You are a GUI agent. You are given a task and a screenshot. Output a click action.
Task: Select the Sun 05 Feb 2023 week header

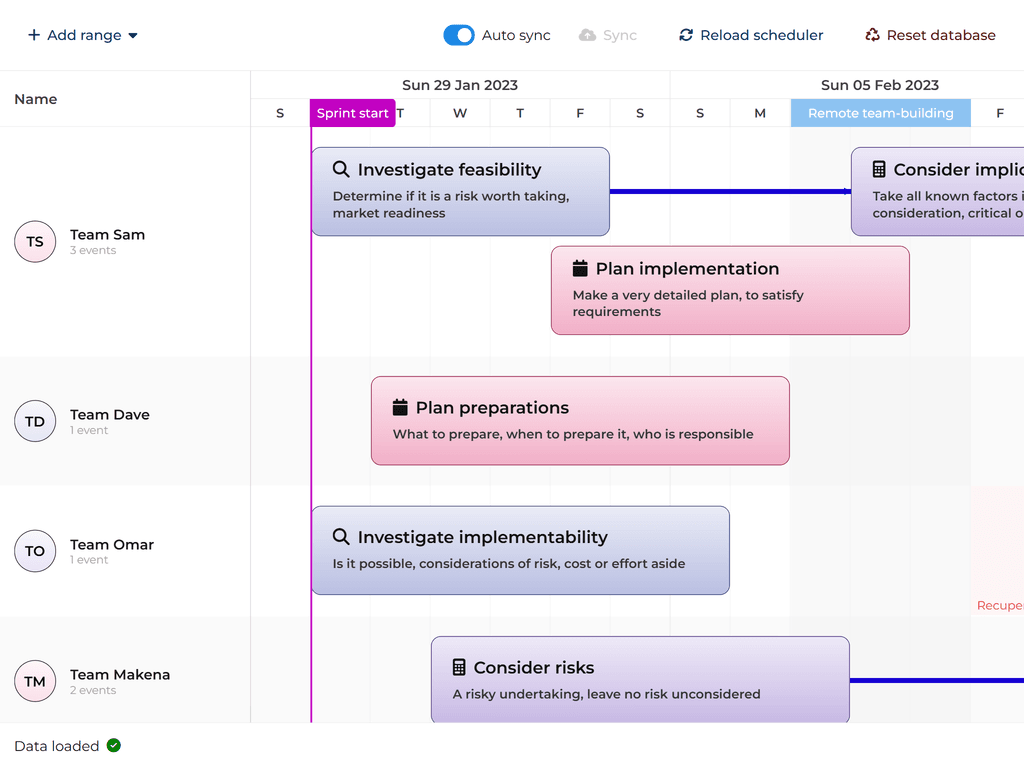[880, 85]
